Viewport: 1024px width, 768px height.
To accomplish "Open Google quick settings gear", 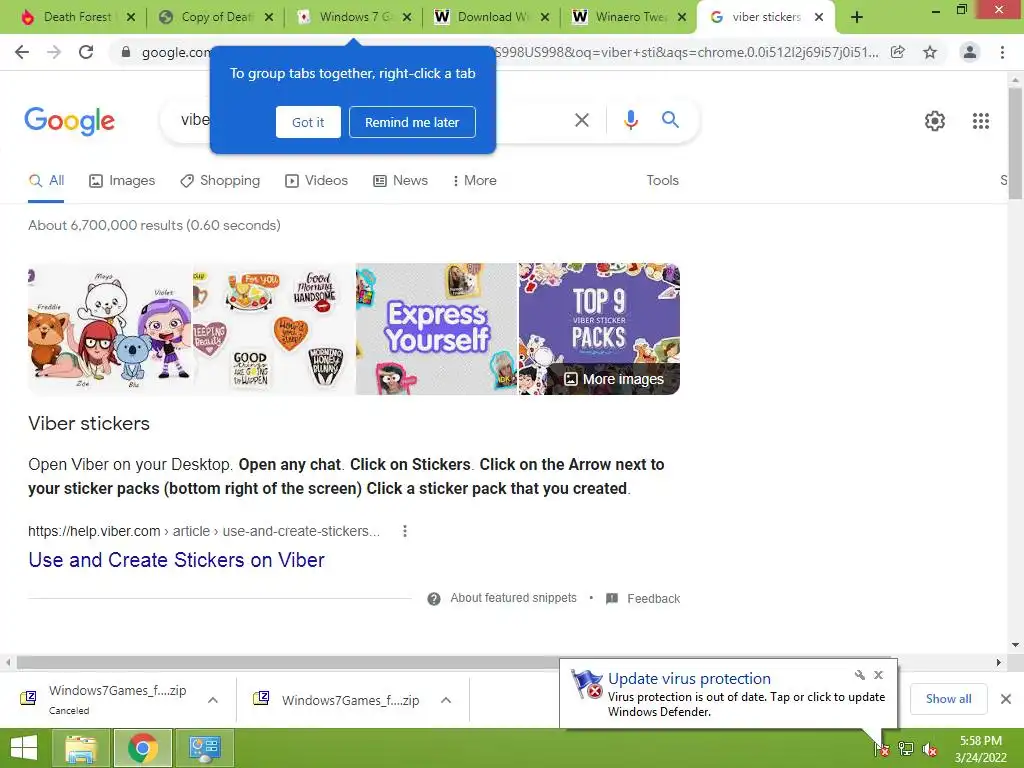I will click(x=935, y=121).
